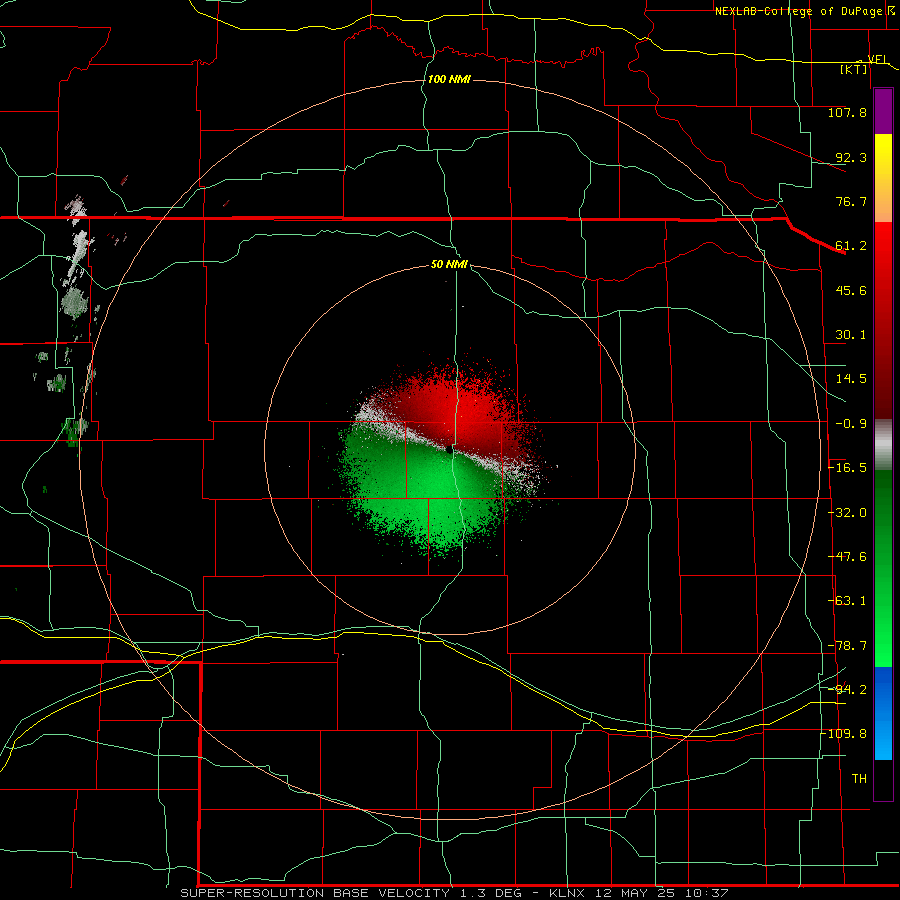Select the -47.6 scale value
This screenshot has width=900, height=900.
[847, 557]
